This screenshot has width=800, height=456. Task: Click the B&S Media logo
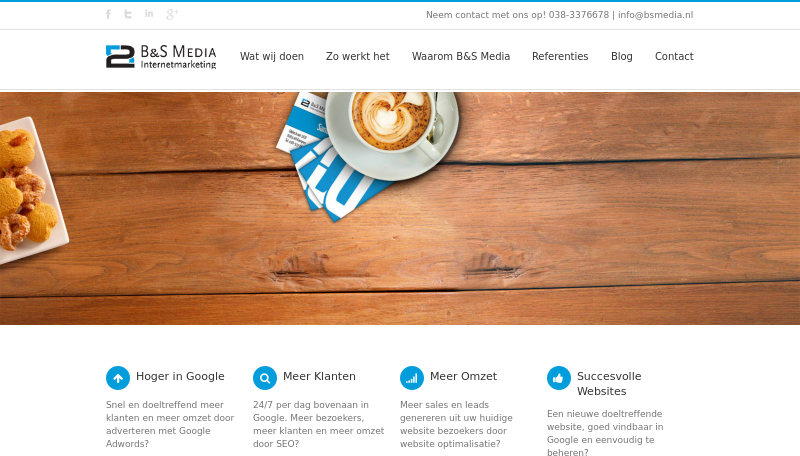(161, 57)
